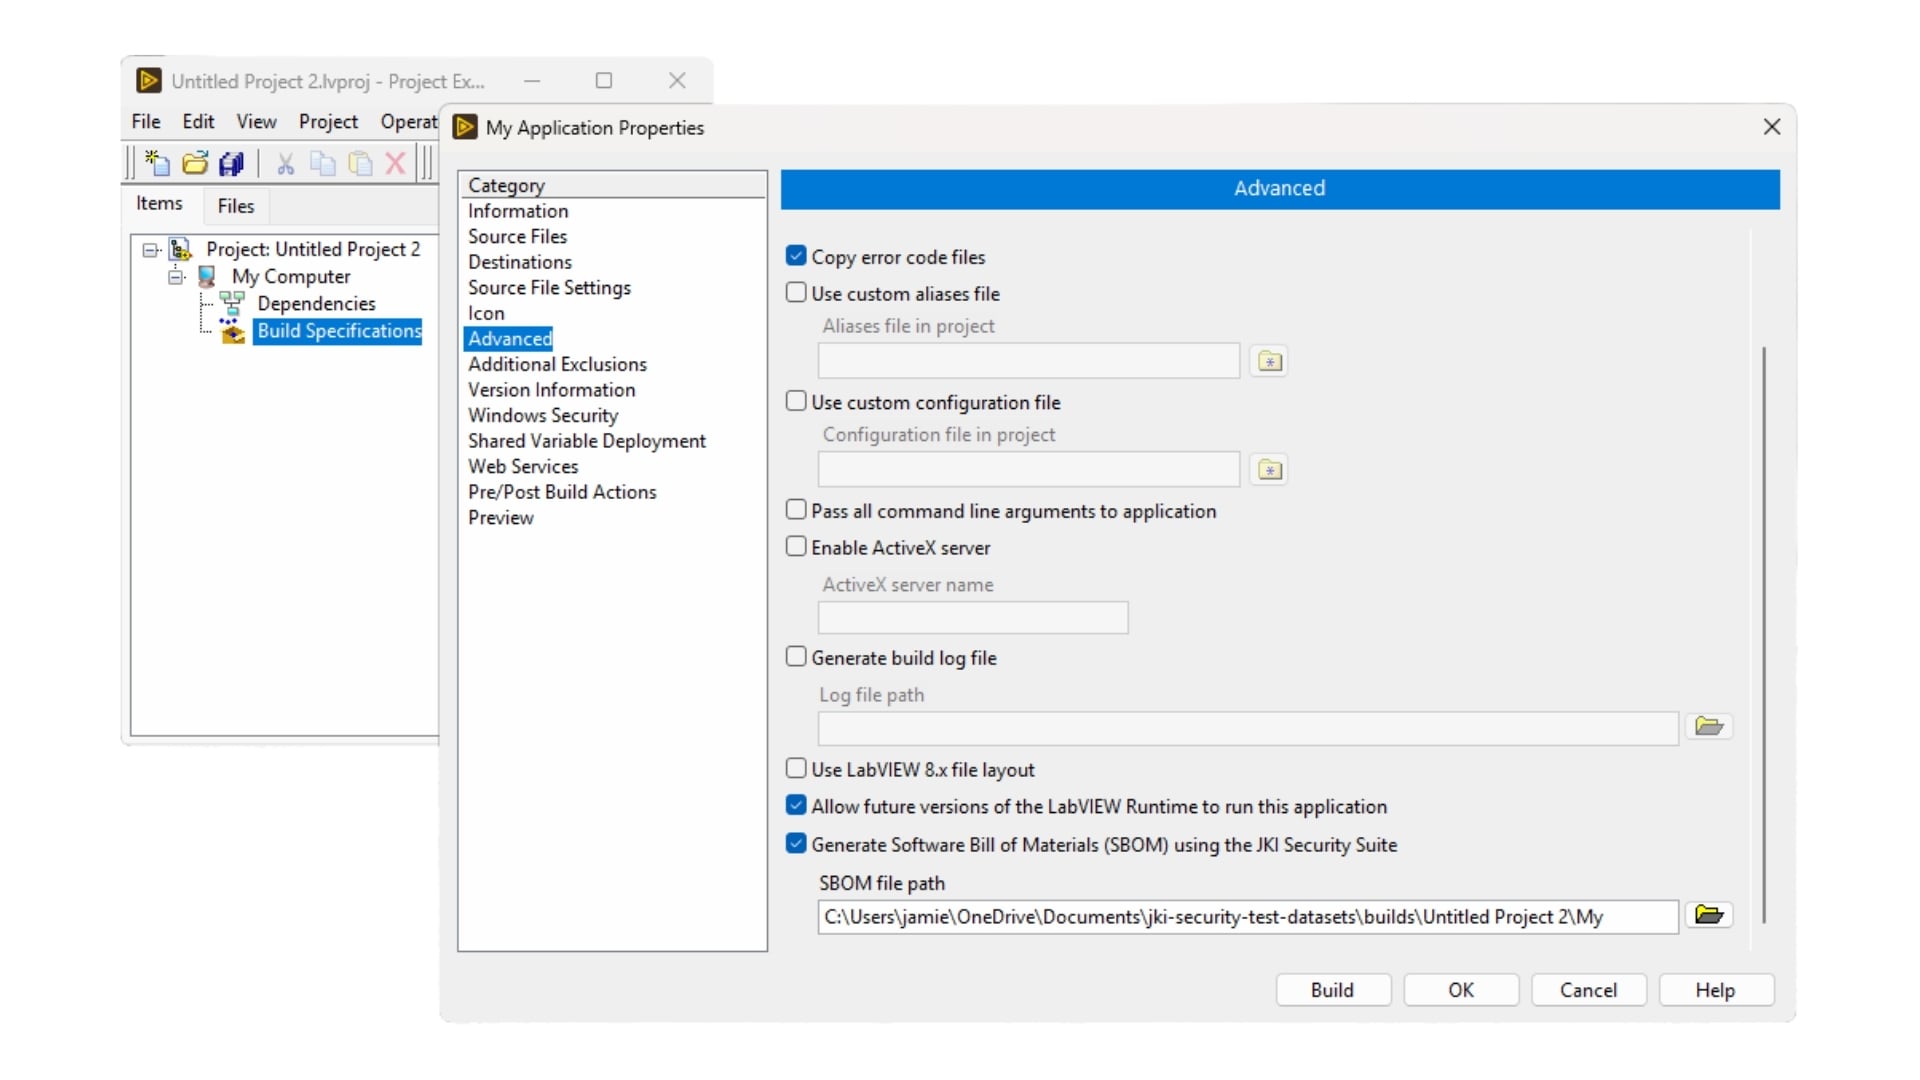Click the Dependencies icon in tree

point(232,303)
